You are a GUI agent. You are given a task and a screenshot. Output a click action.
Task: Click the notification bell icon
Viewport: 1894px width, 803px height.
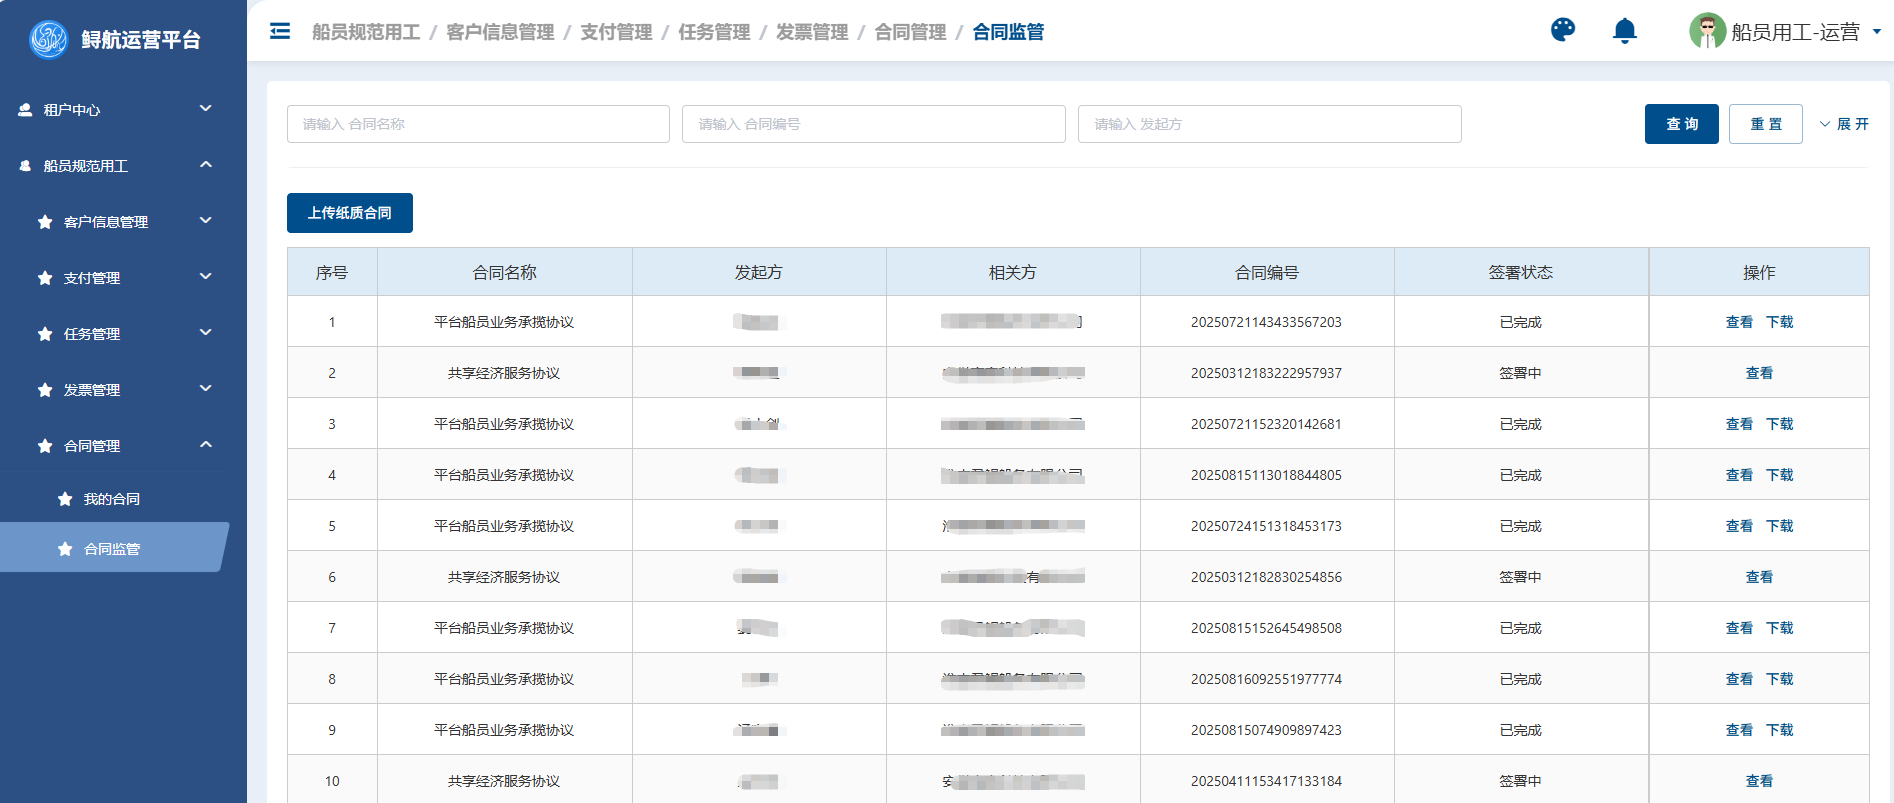click(1624, 31)
